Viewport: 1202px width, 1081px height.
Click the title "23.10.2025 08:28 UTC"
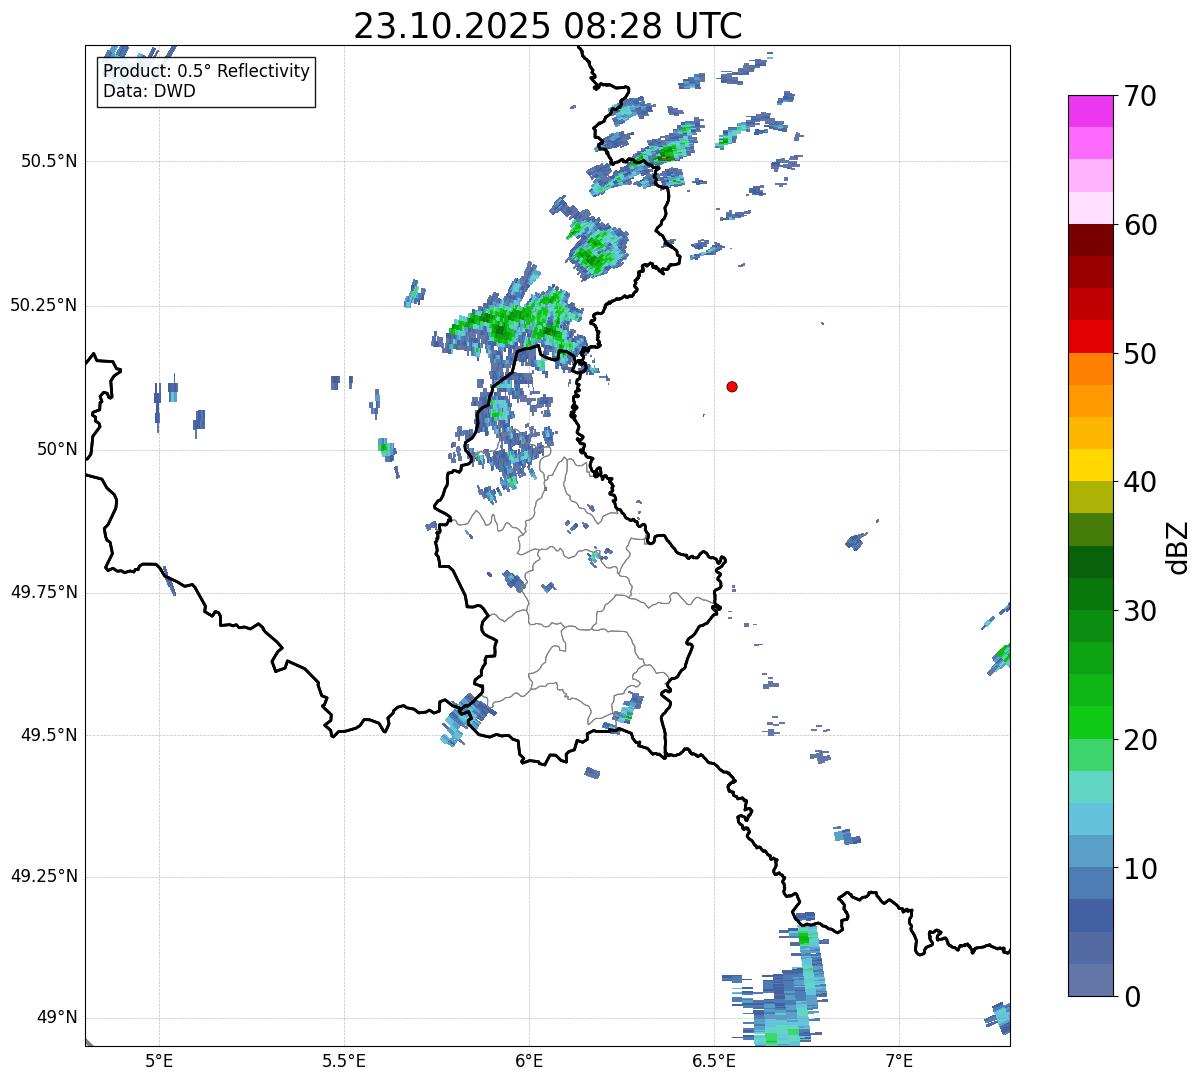tap(548, 26)
